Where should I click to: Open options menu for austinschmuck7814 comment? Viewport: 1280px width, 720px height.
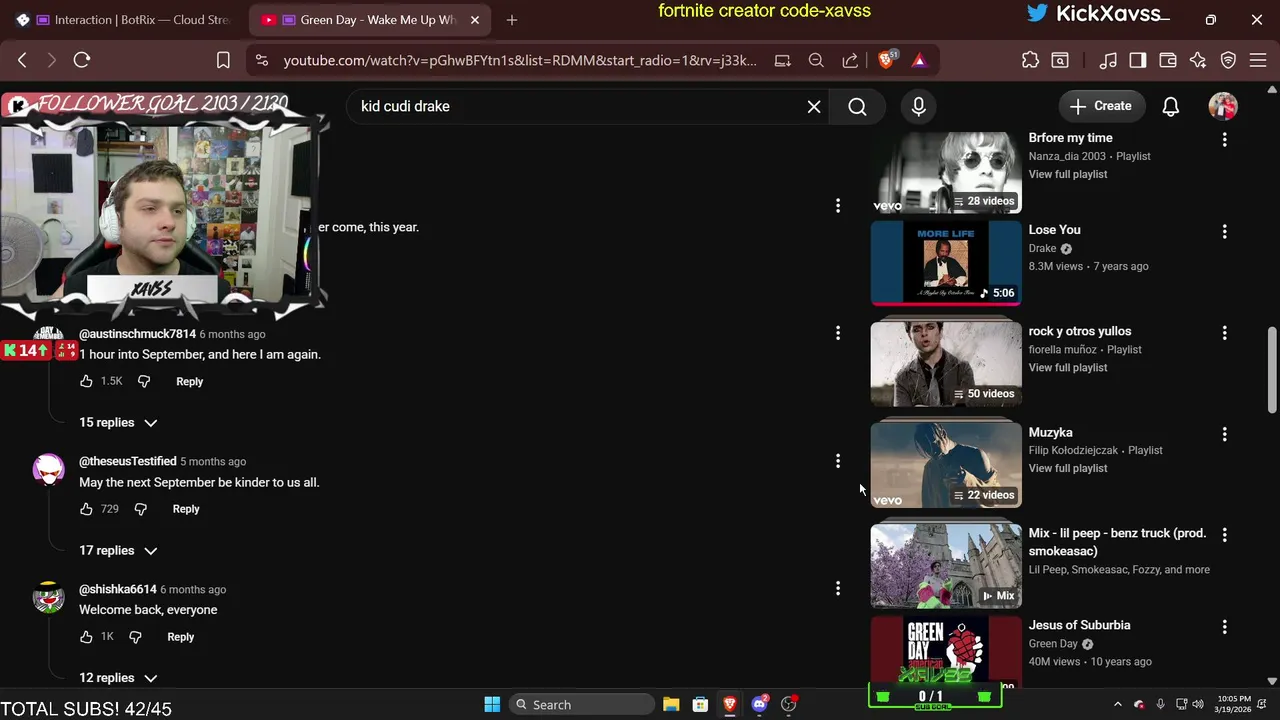coord(838,333)
